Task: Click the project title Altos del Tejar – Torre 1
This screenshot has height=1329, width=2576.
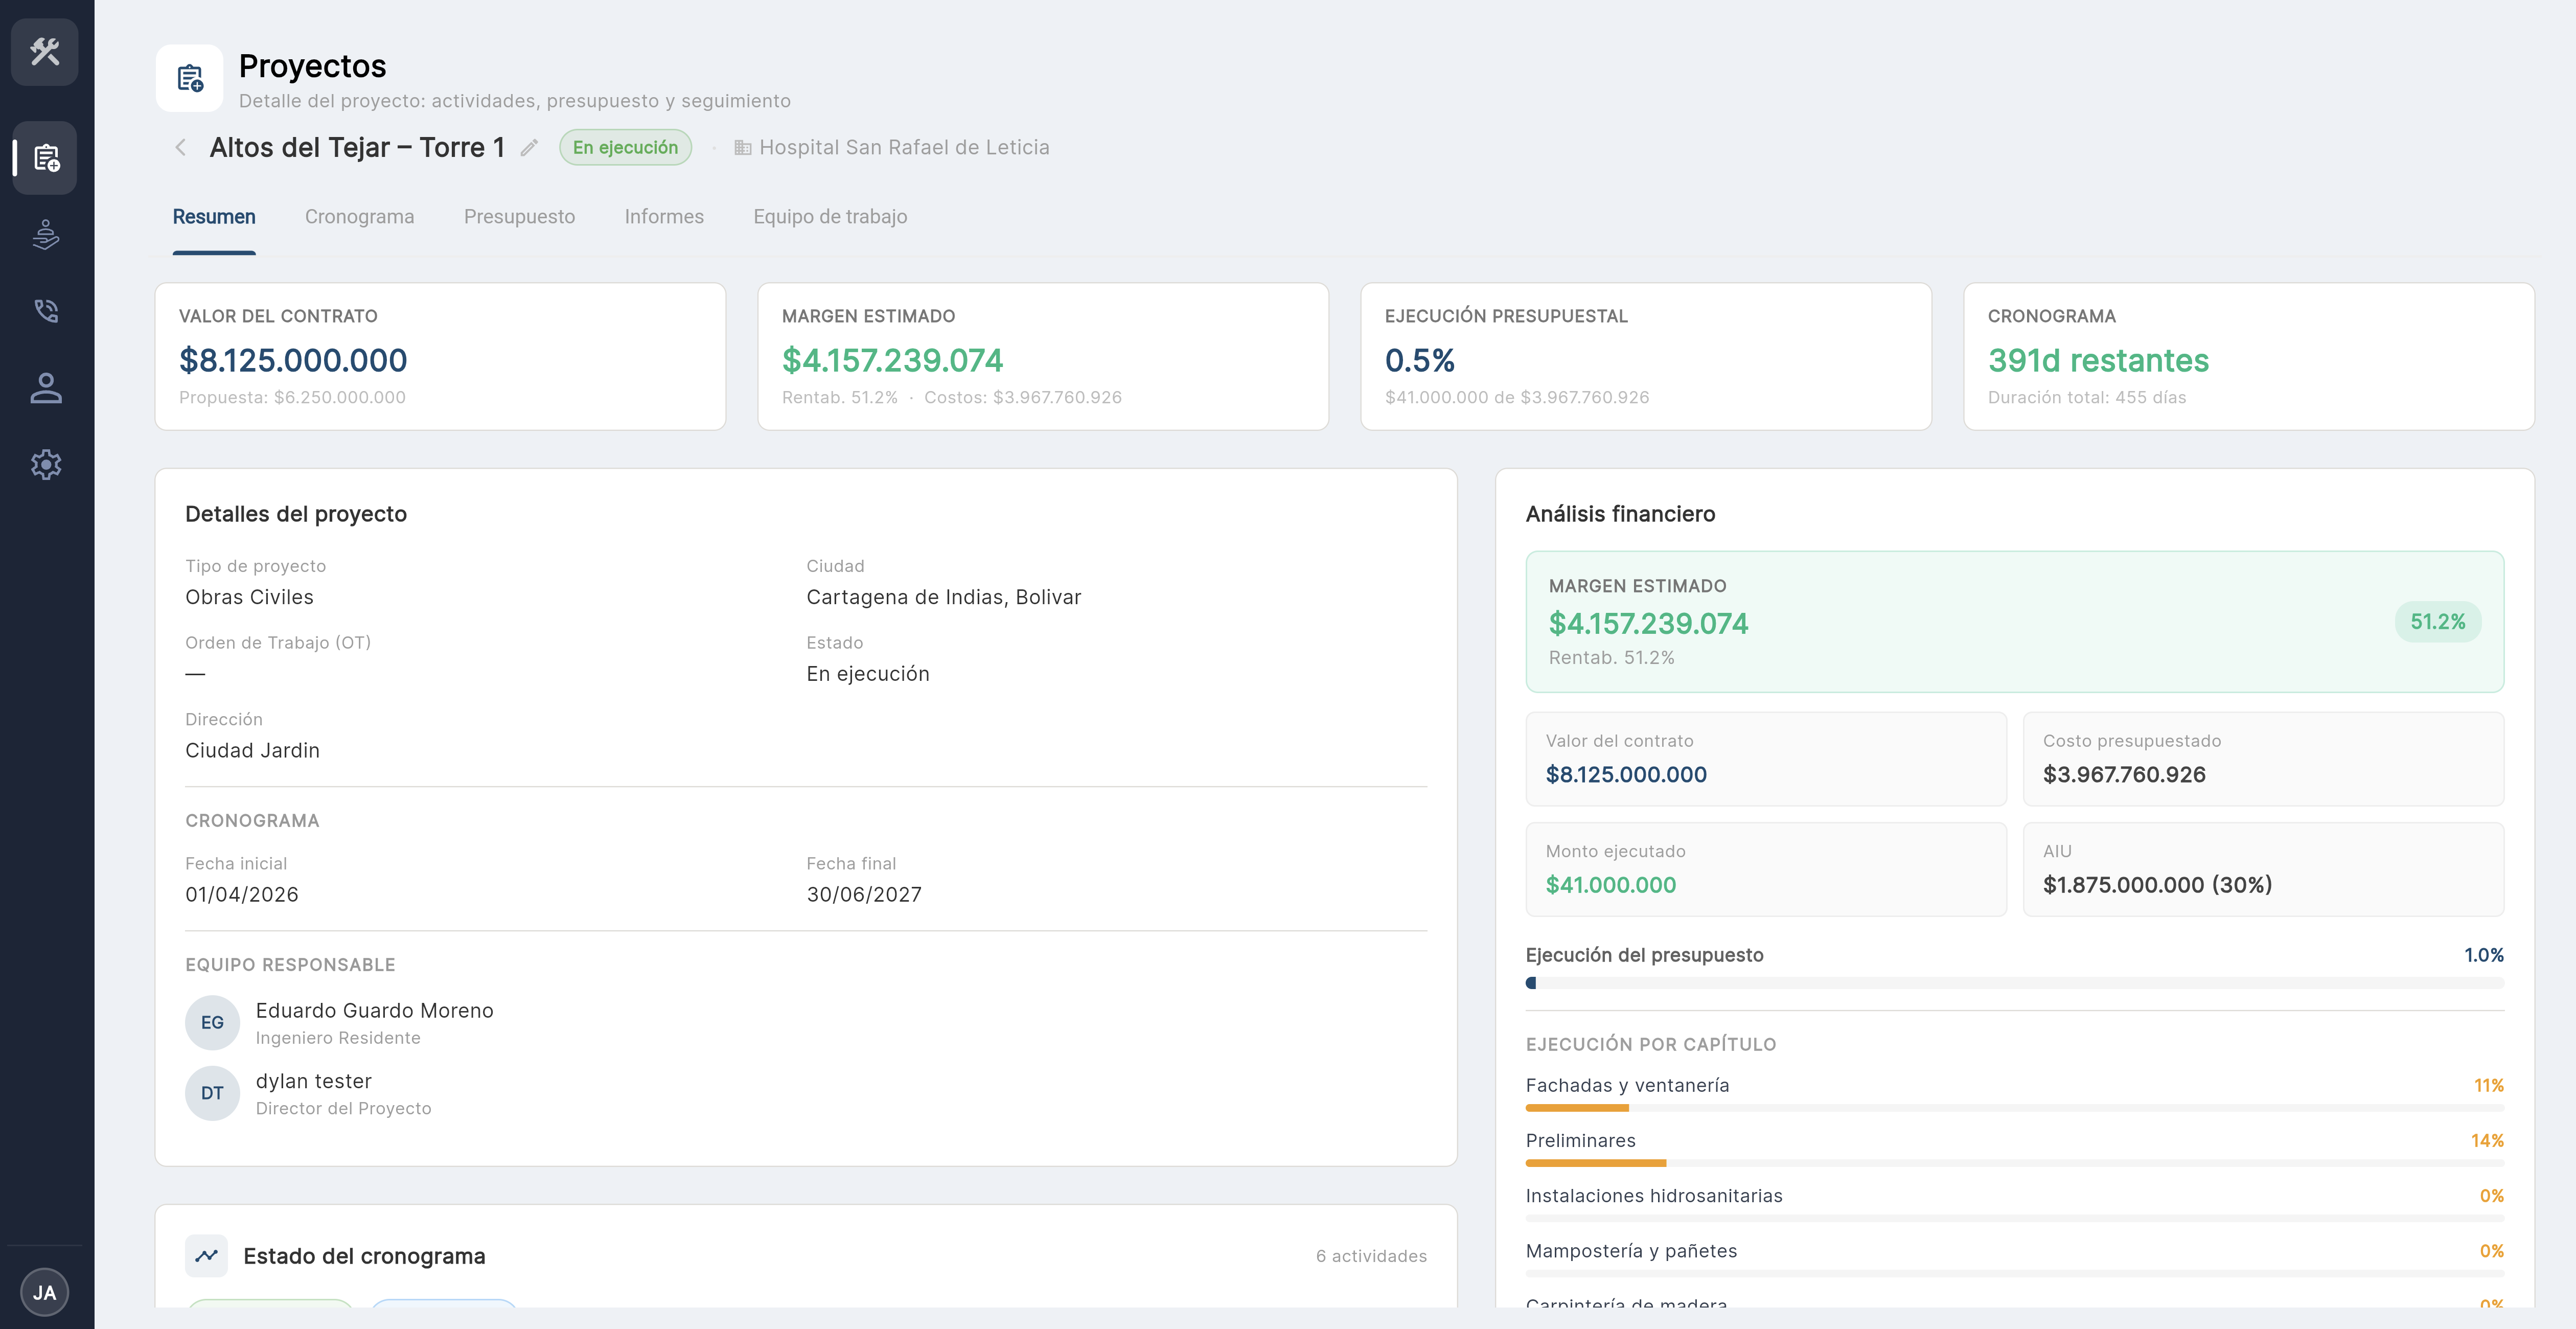Action: 357,147
